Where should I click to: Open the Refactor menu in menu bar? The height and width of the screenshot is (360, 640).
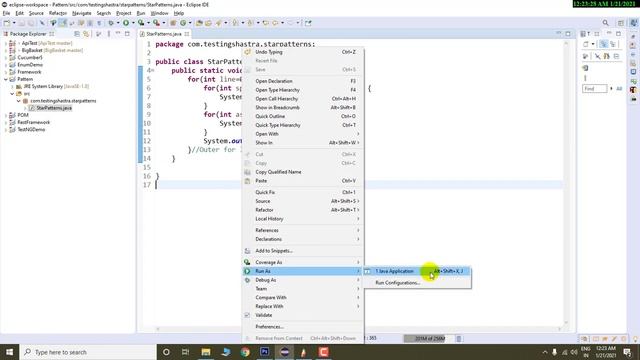tap(58, 13)
